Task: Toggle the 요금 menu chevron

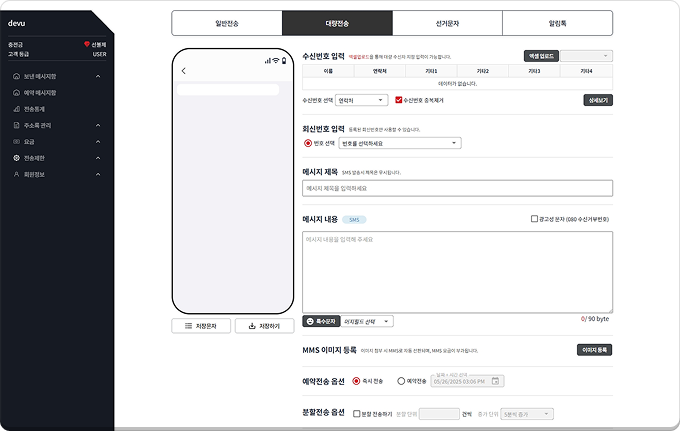Action: pyautogui.click(x=98, y=142)
